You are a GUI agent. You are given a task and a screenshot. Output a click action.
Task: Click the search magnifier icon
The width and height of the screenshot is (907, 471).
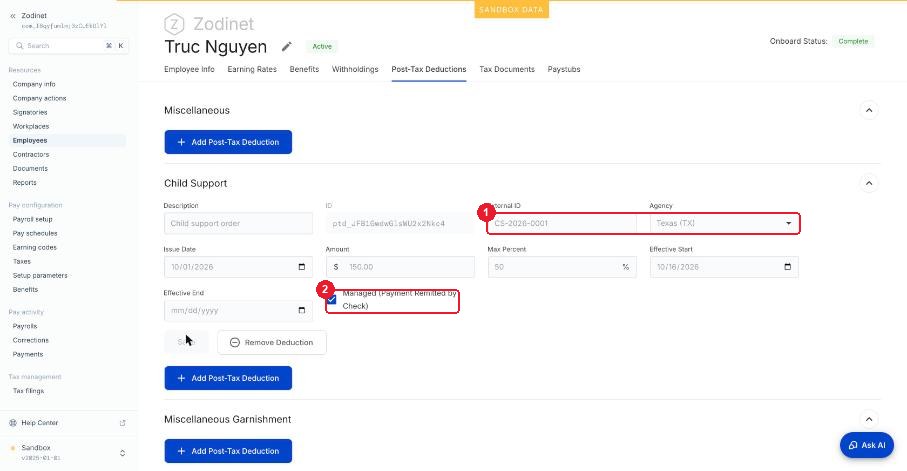(20, 46)
